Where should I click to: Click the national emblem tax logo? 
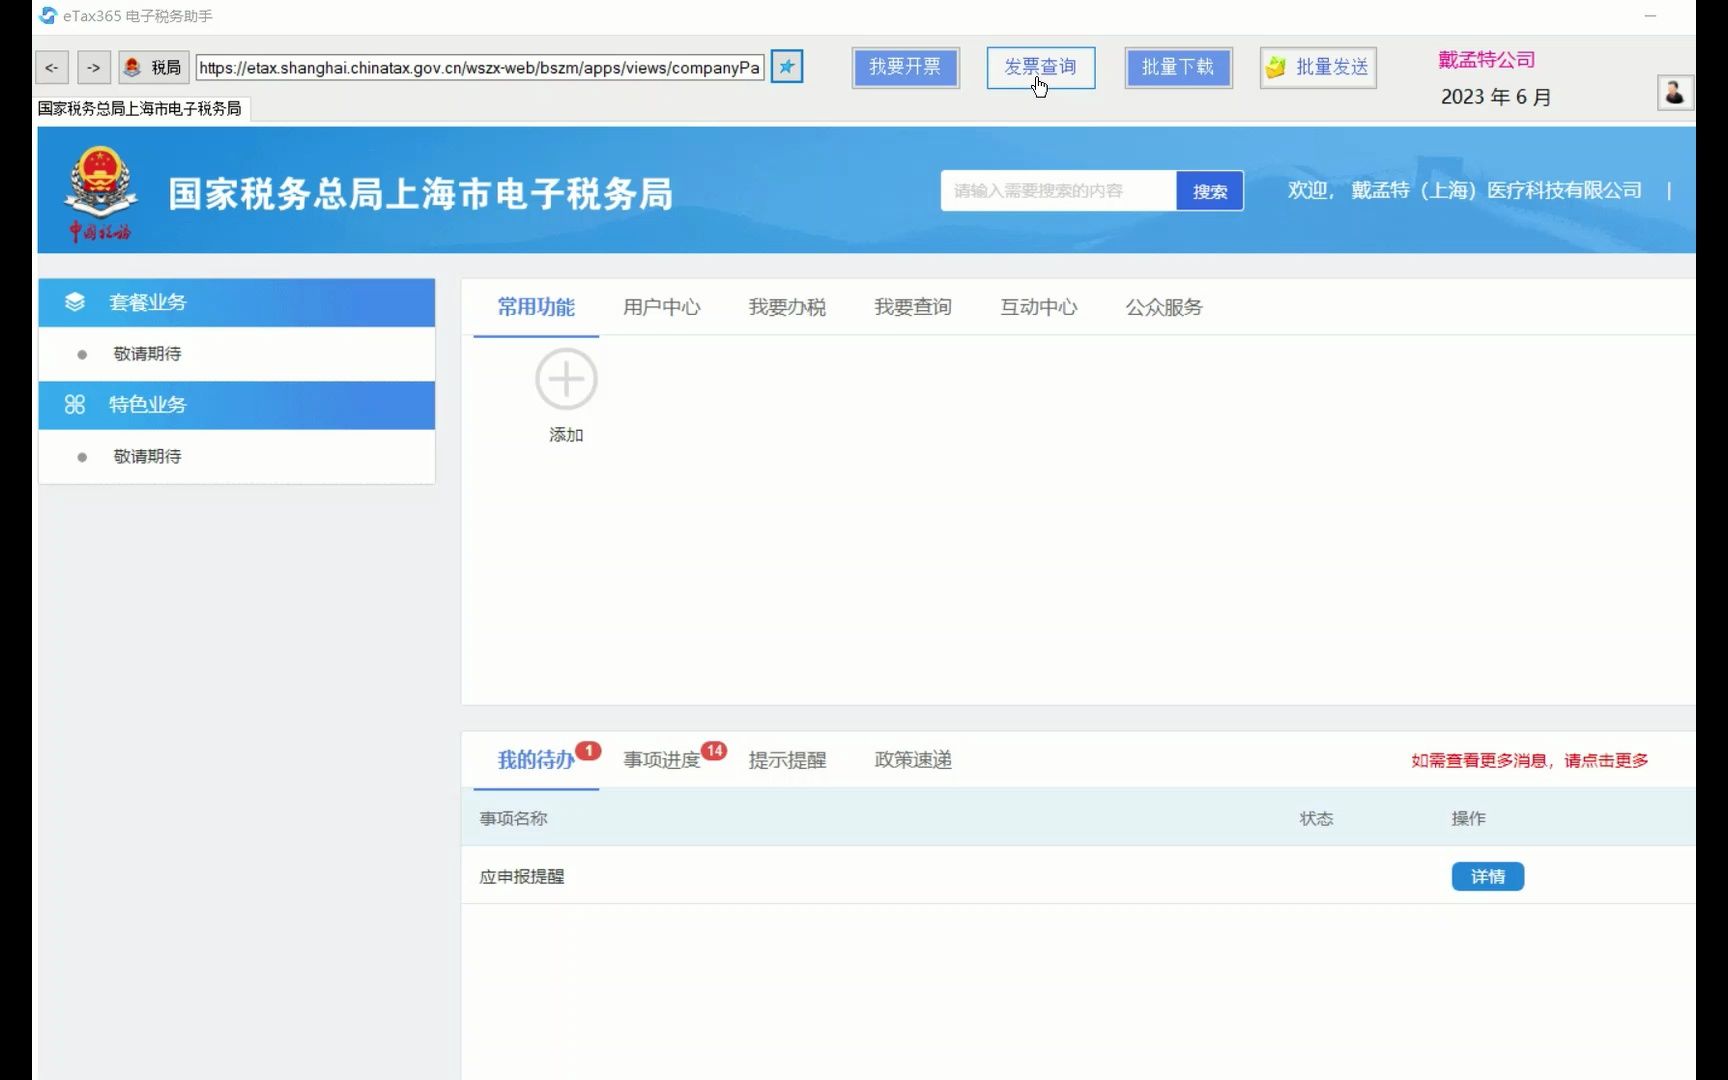[x=100, y=193]
